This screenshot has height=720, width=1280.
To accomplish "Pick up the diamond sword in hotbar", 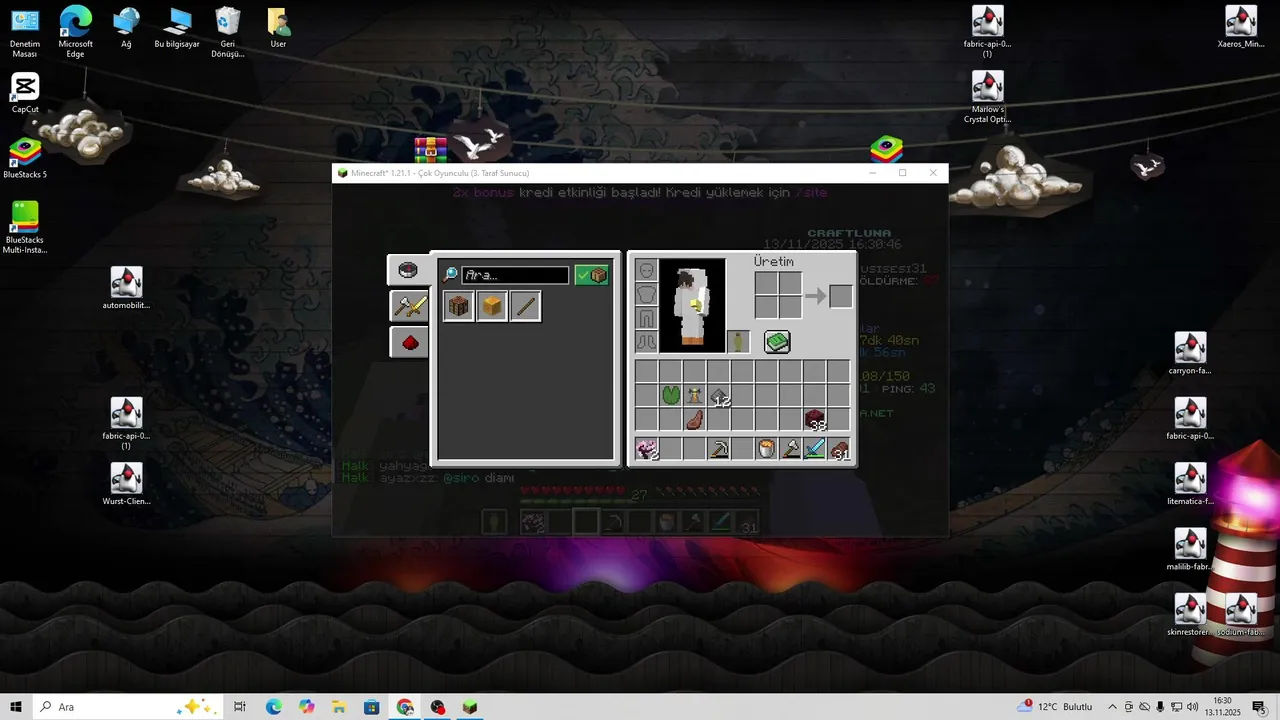I will pos(815,450).
